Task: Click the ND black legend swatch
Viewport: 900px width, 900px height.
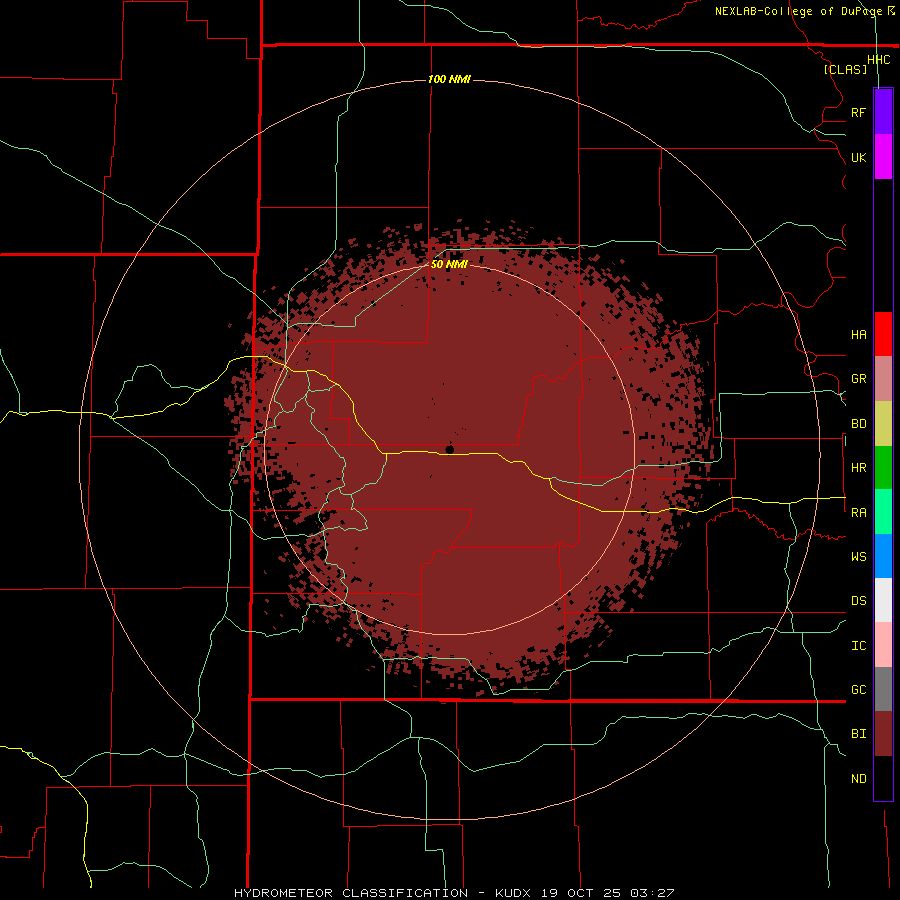Action: [883, 778]
